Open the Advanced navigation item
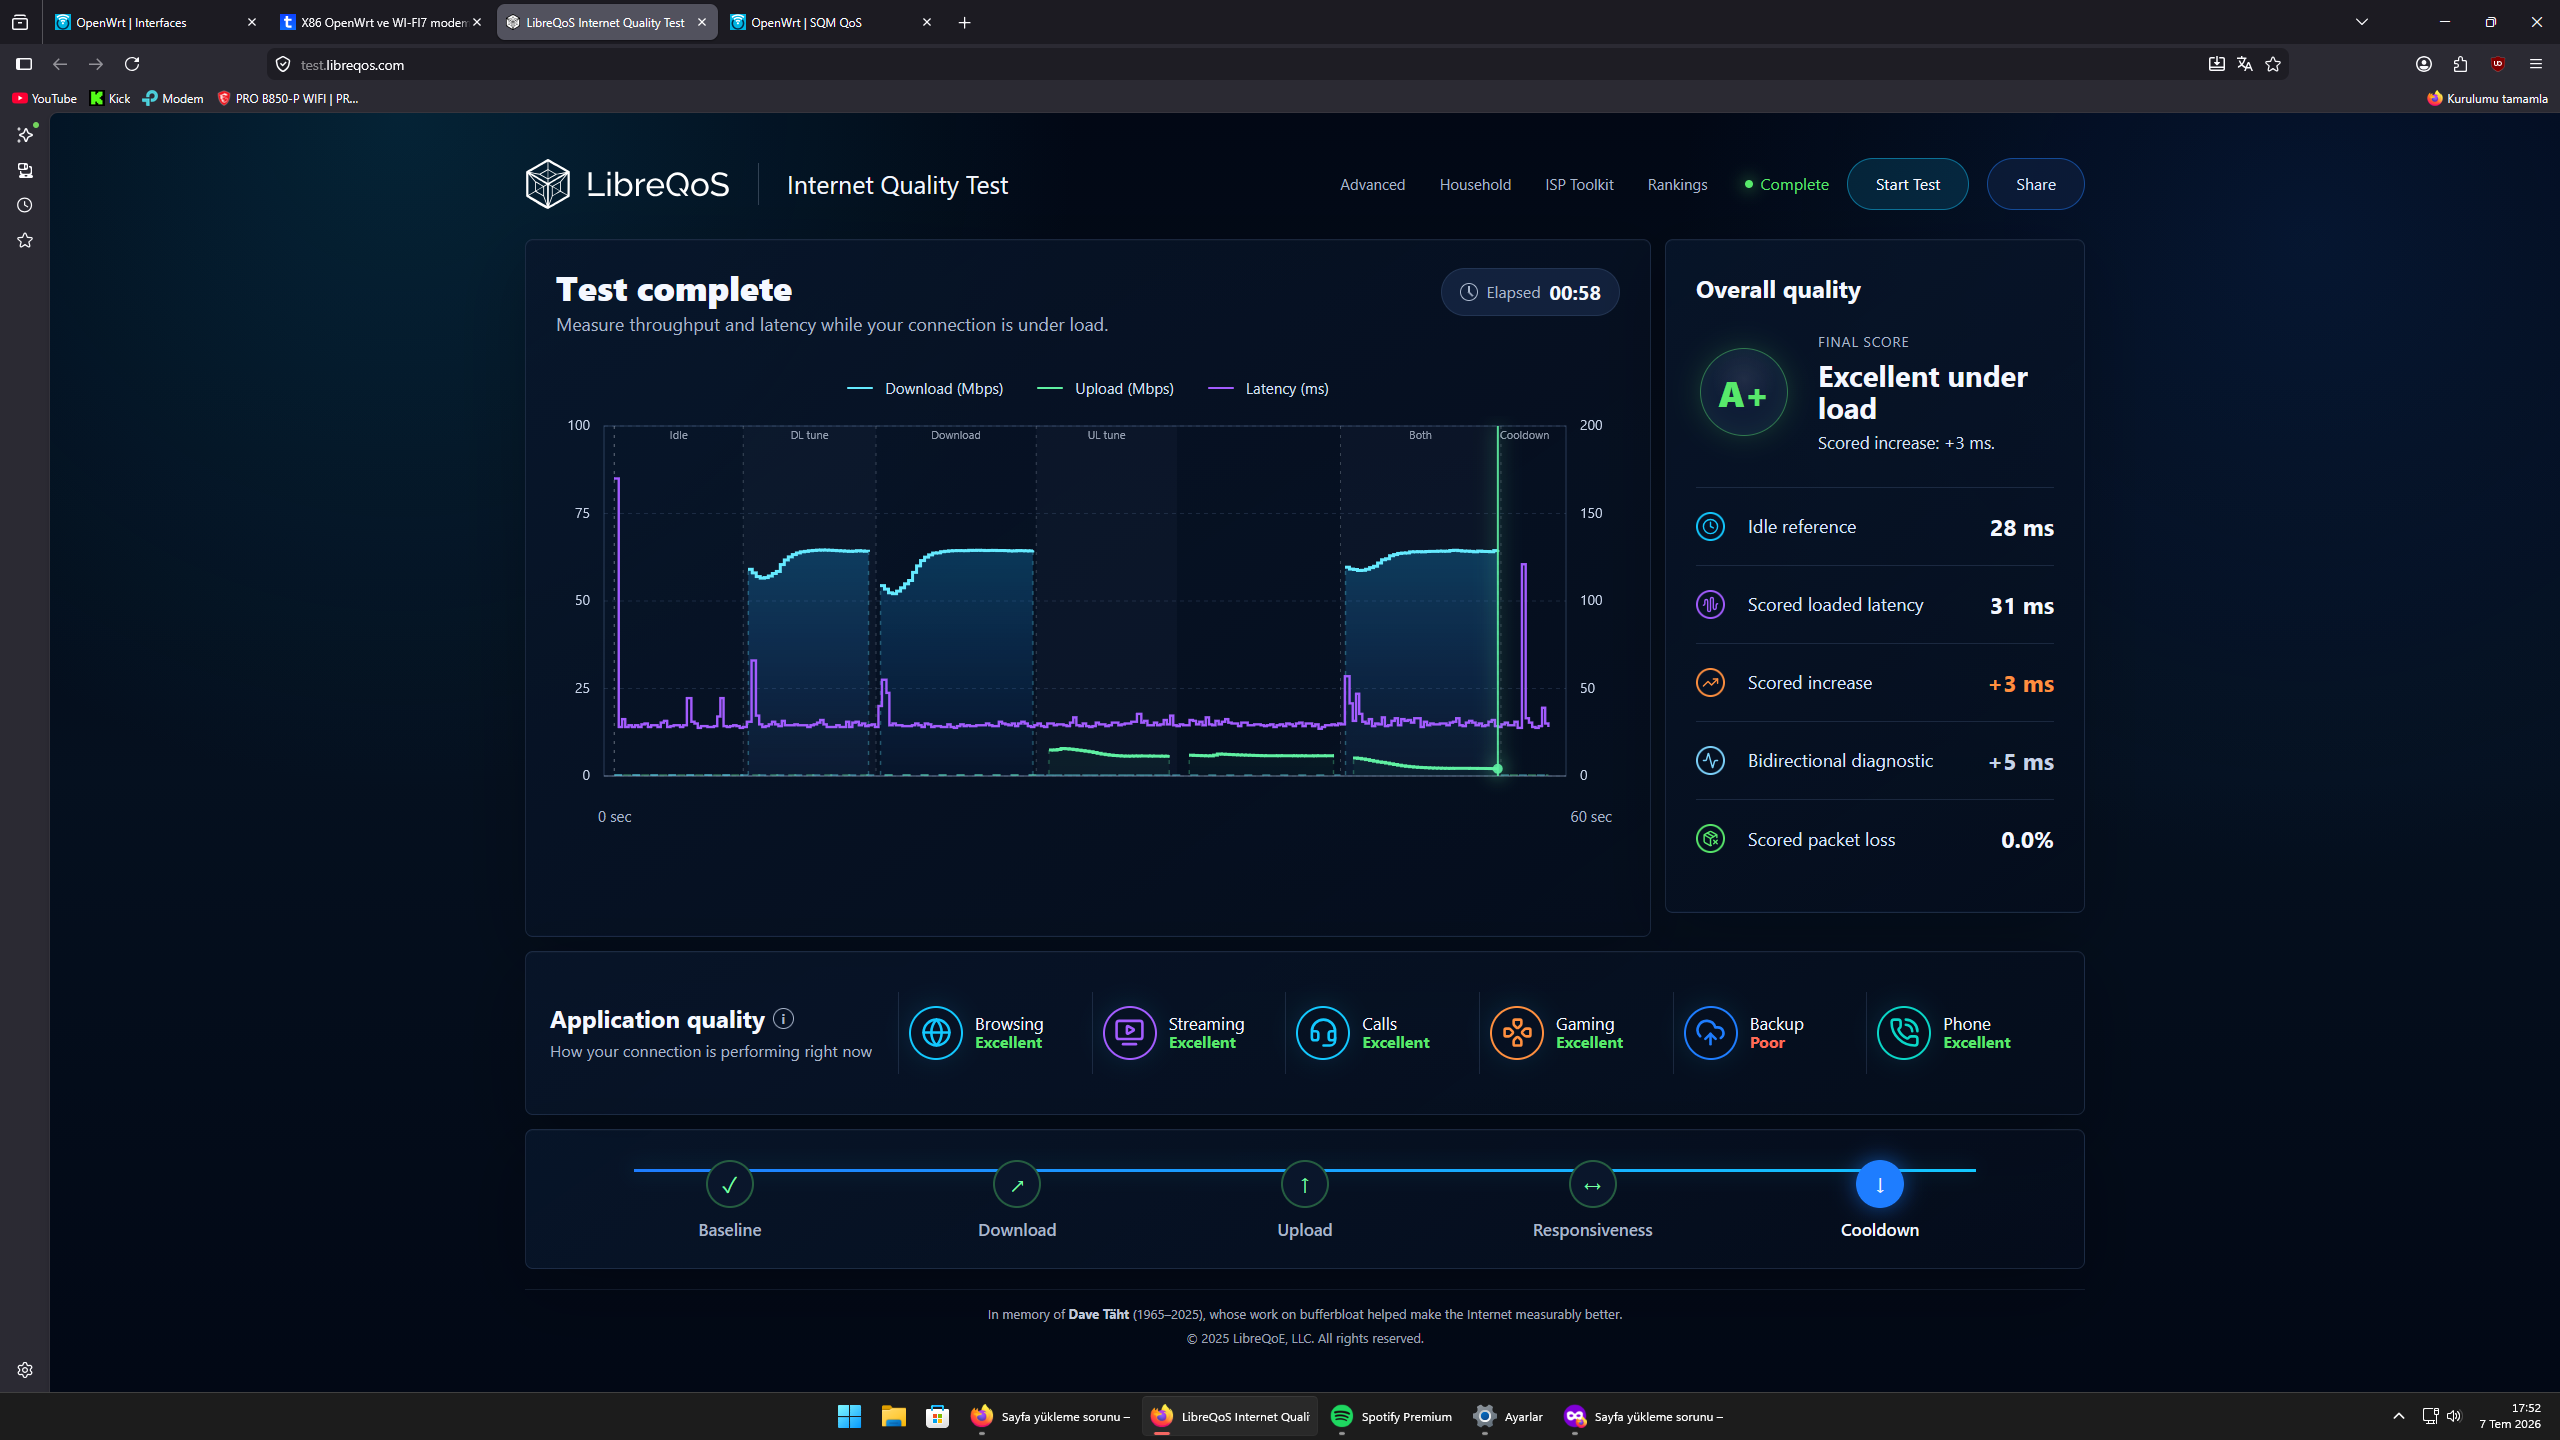This screenshot has width=2560, height=1440. click(1372, 185)
